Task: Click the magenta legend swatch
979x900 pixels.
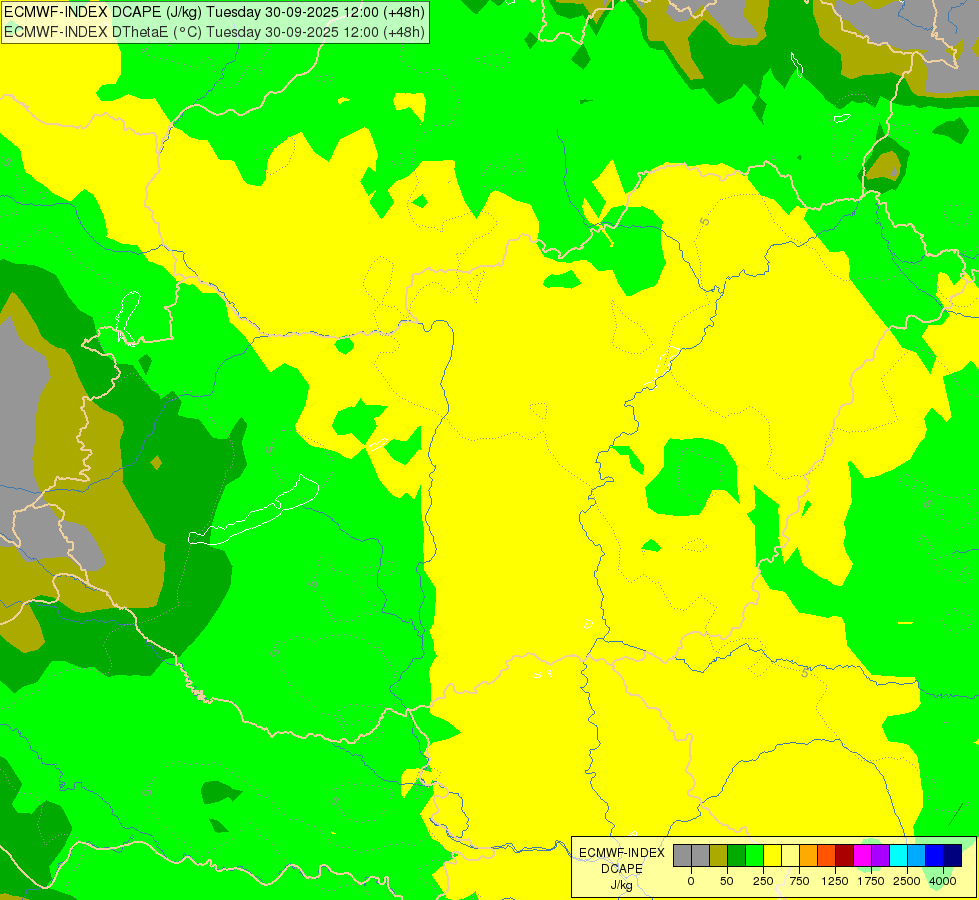Action: coord(862,855)
